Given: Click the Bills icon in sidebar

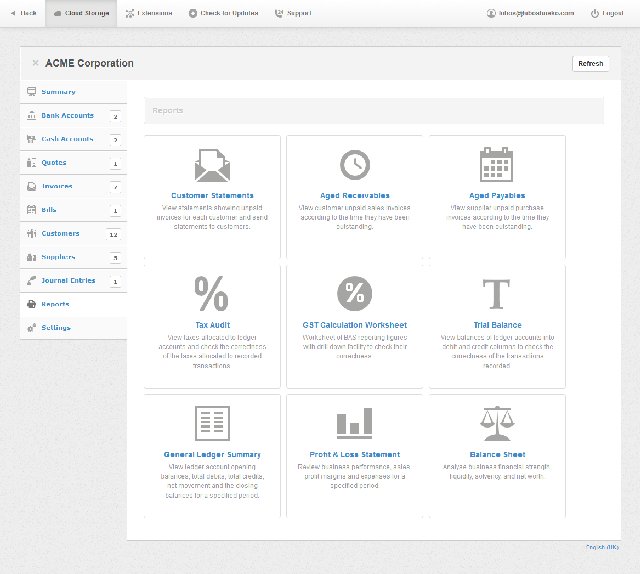Looking at the screenshot, I should pos(31,209).
